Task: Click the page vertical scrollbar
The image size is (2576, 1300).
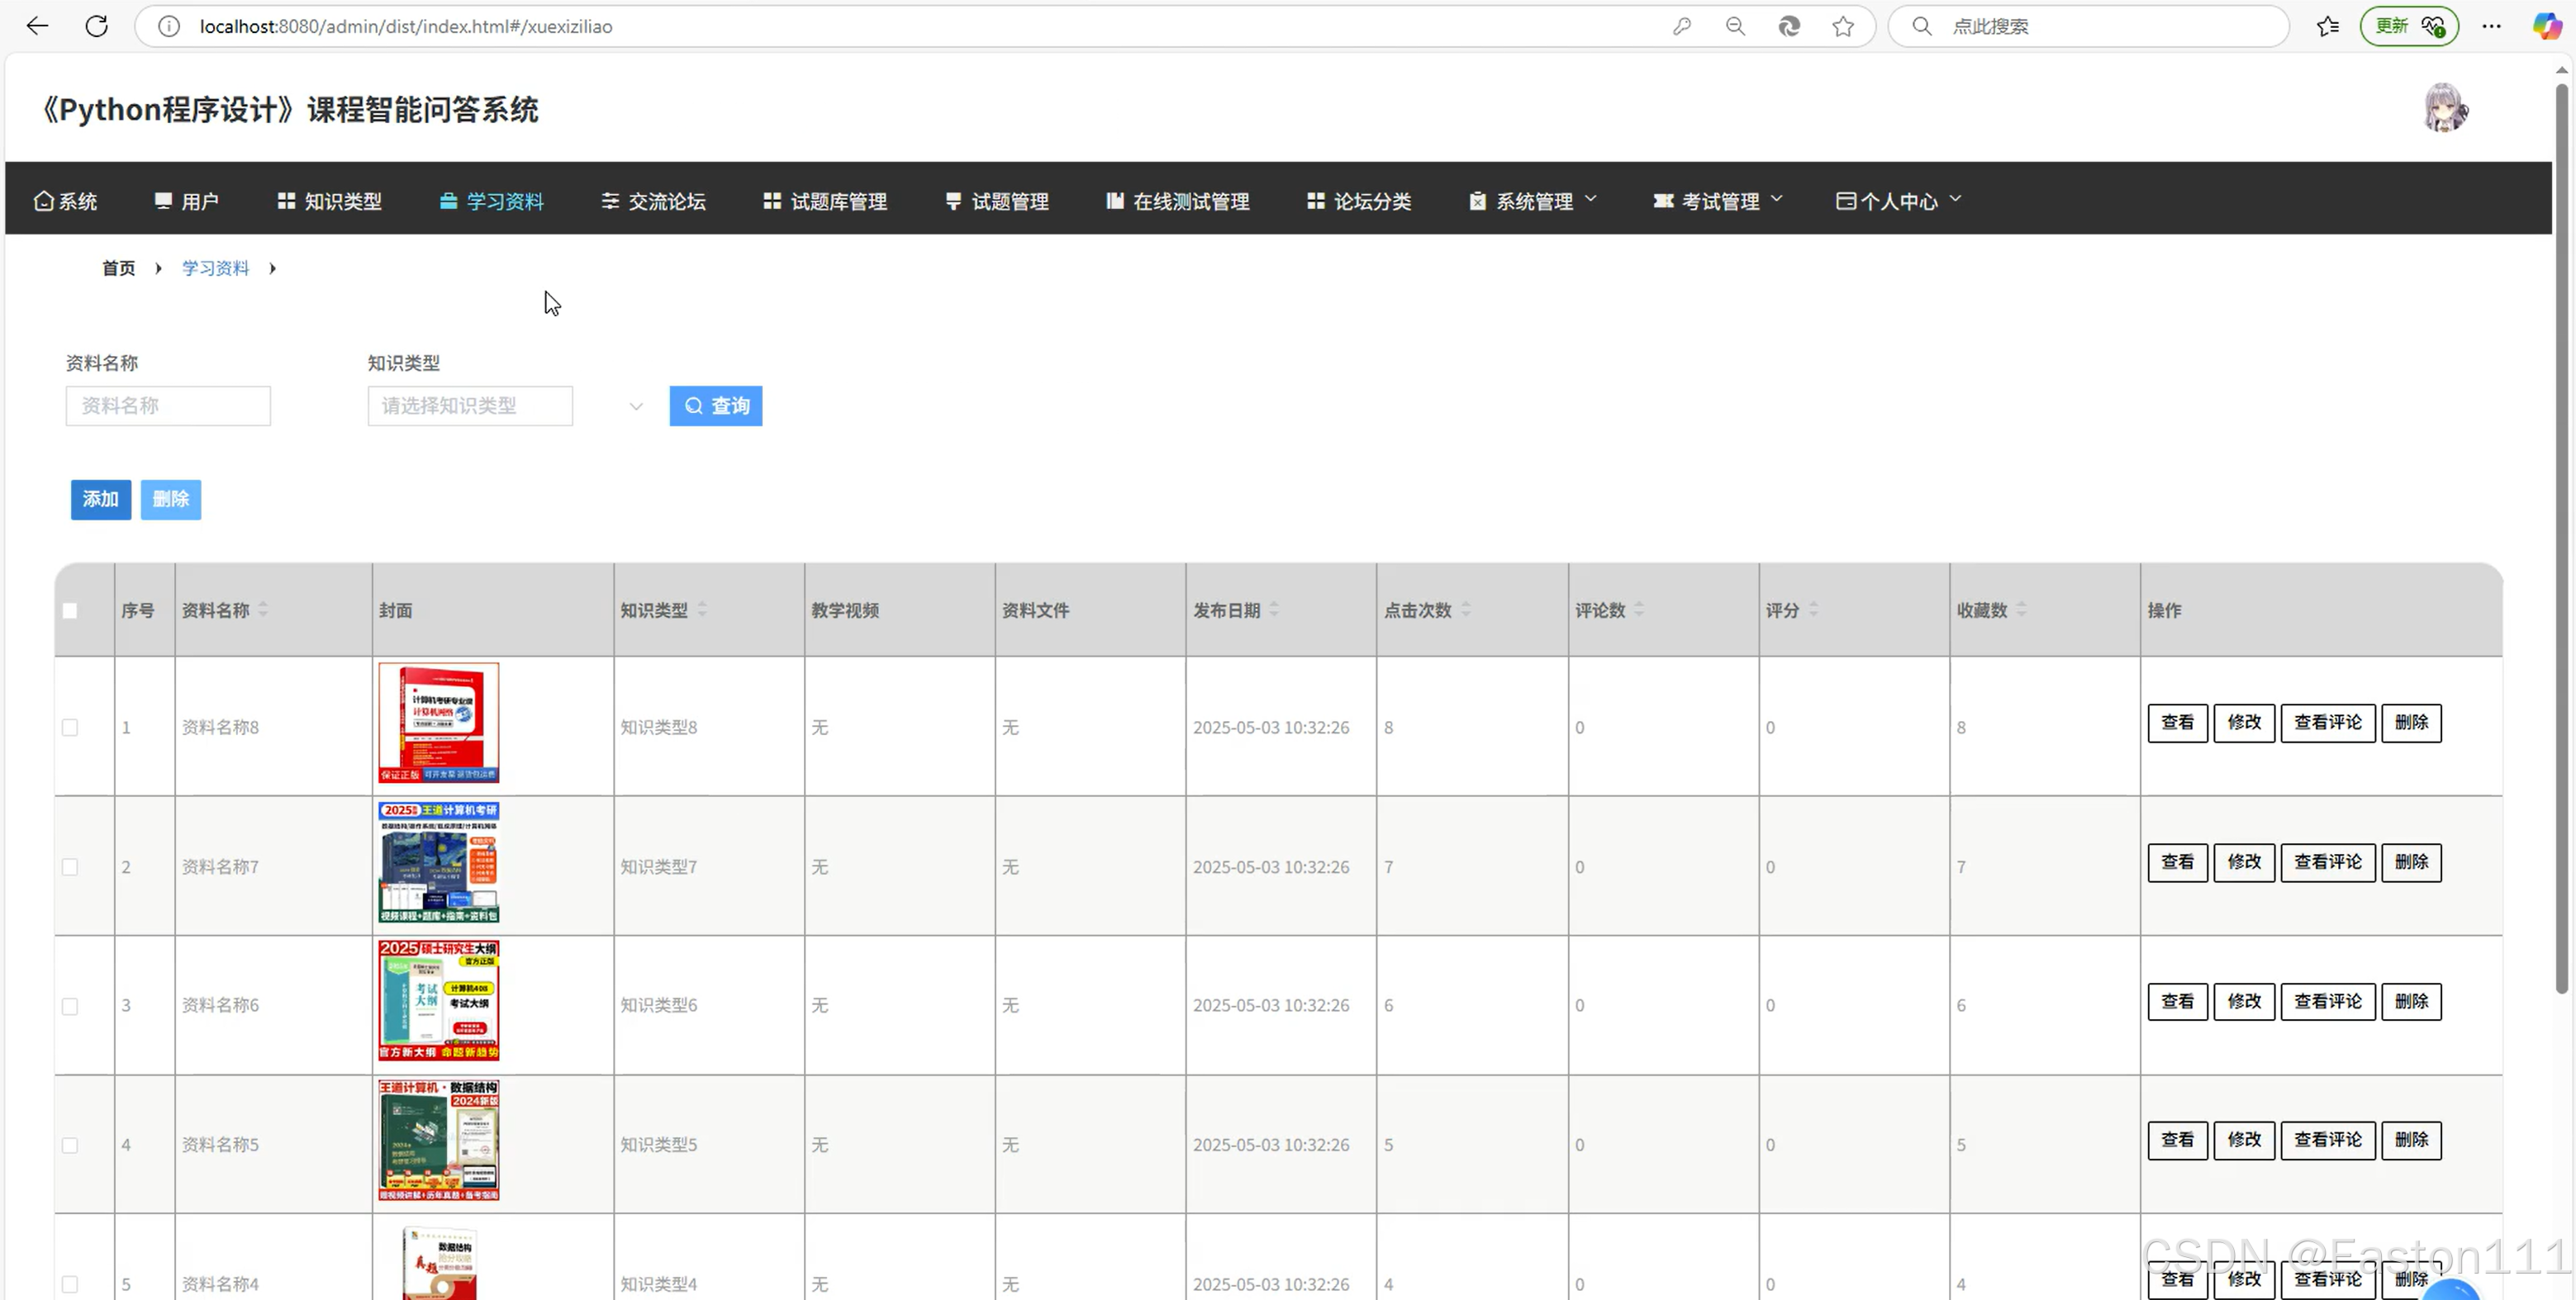Action: pyautogui.click(x=2561, y=540)
